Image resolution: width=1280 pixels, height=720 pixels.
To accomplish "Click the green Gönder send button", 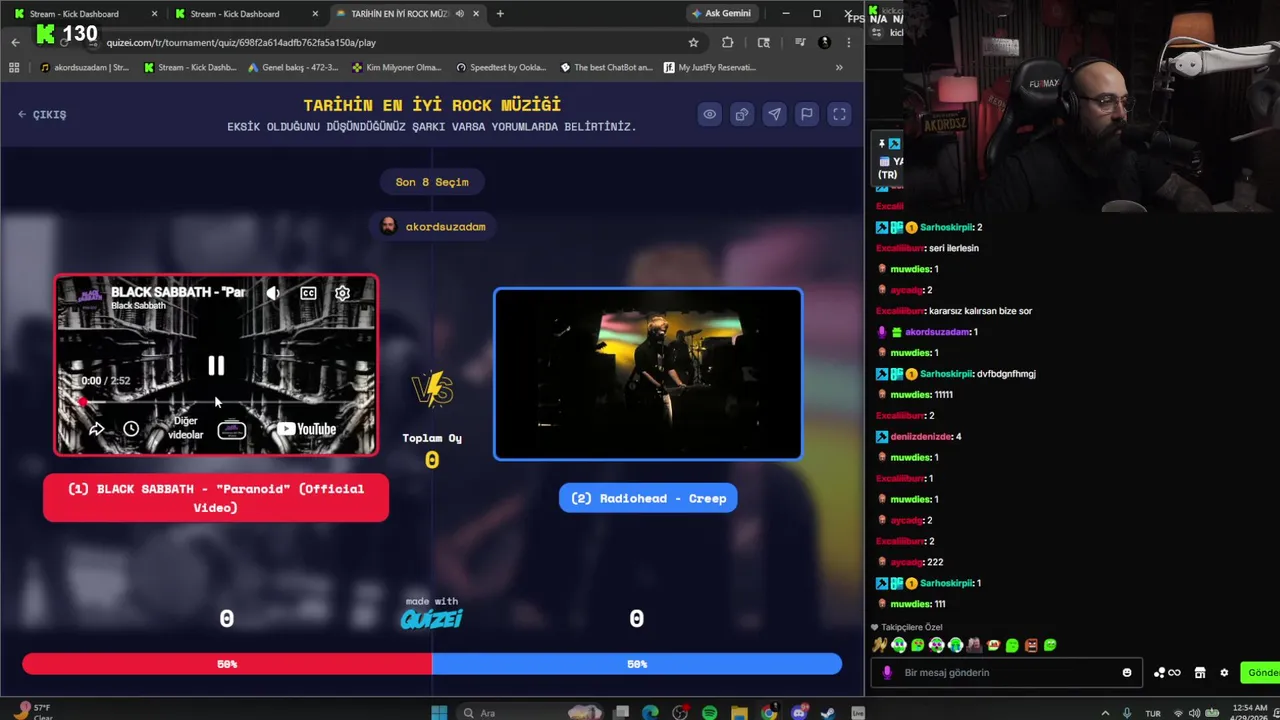I will [x=1260, y=673].
